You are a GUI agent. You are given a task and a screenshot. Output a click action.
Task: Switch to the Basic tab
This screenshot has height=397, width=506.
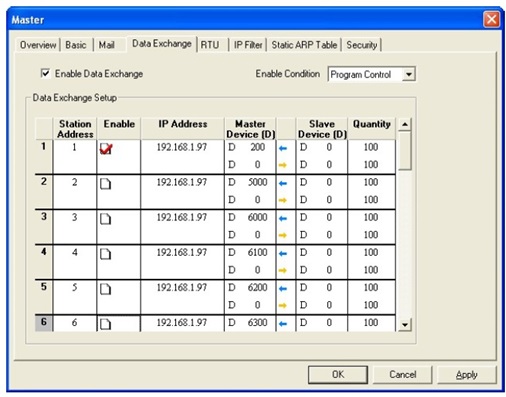click(76, 45)
